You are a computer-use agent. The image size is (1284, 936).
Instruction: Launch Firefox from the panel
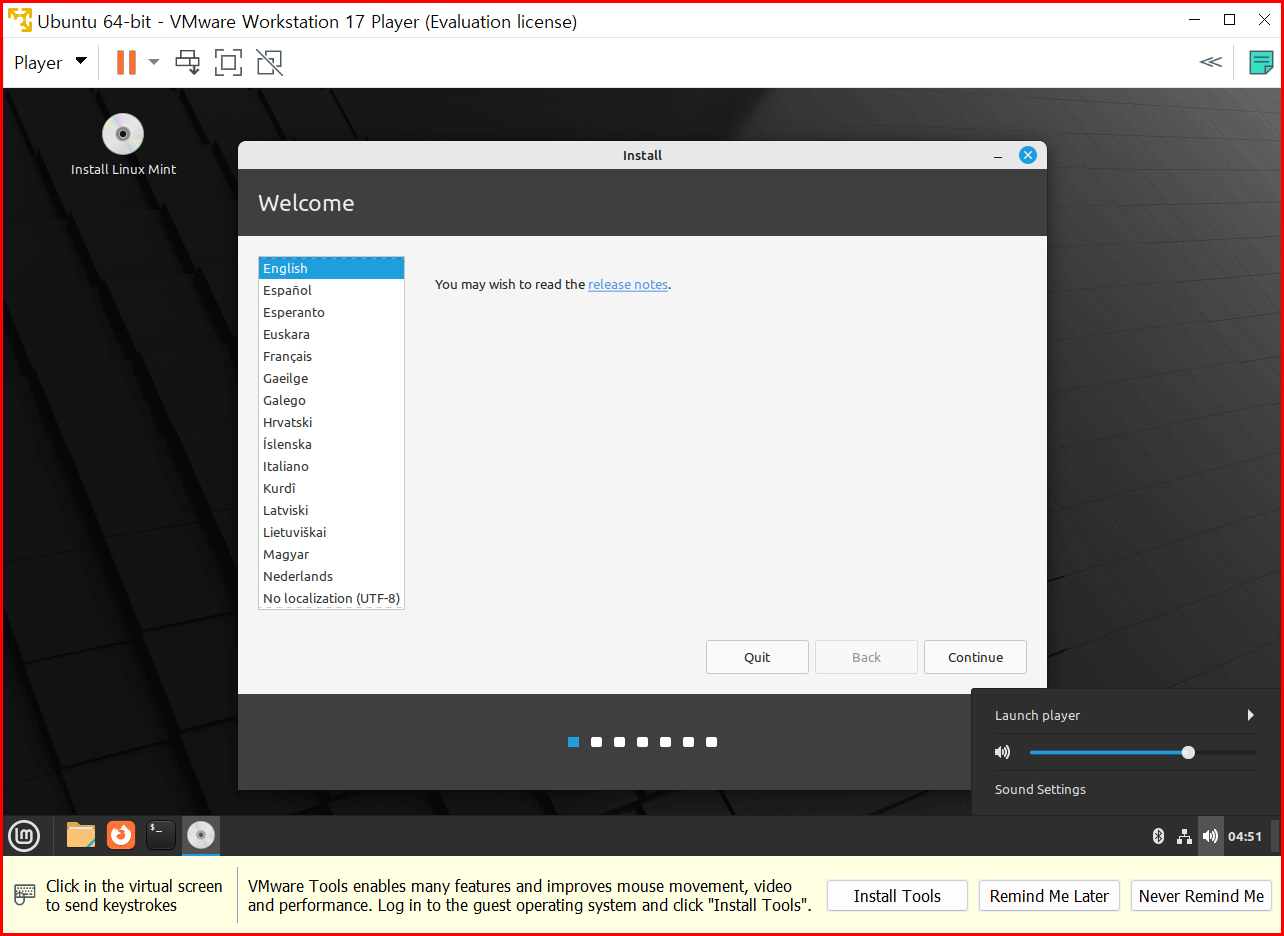coord(121,834)
